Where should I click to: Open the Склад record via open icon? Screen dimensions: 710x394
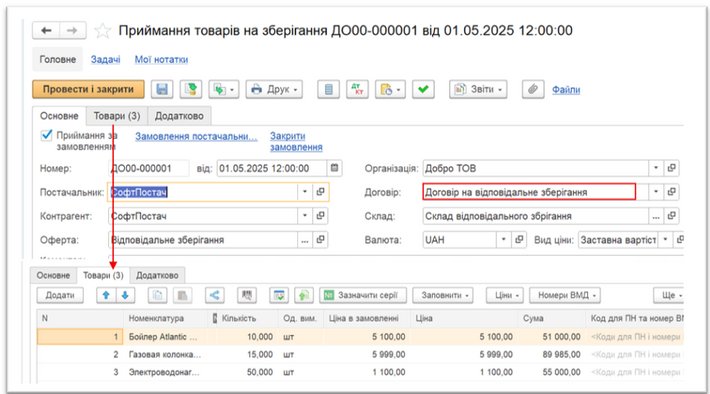pyautogui.click(x=672, y=216)
